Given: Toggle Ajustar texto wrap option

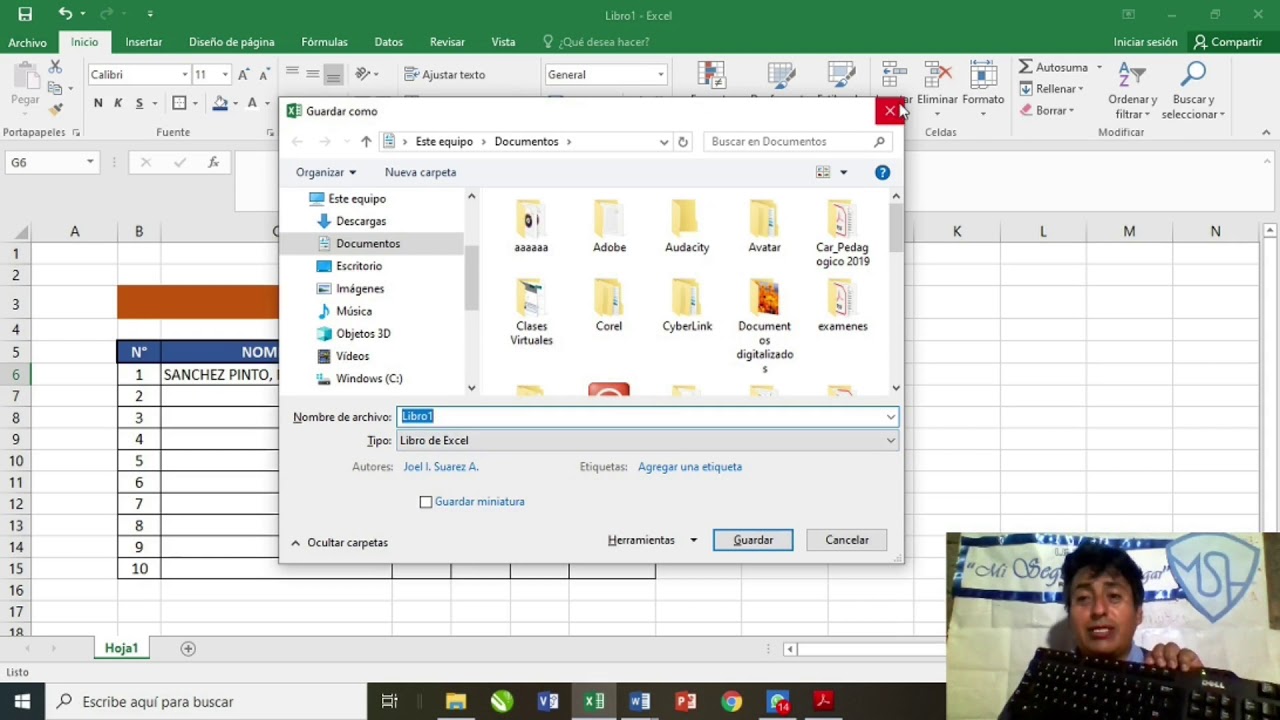Looking at the screenshot, I should pos(445,75).
